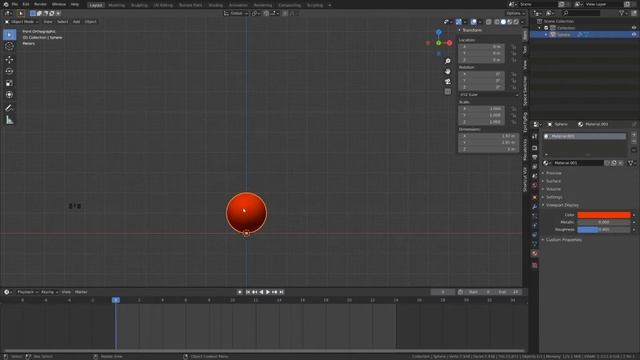
Task: Select the Scale tool
Action: click(x=9, y=83)
